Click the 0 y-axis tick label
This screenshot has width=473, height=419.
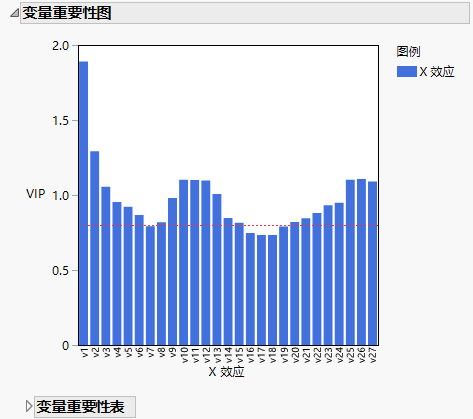tap(65, 346)
